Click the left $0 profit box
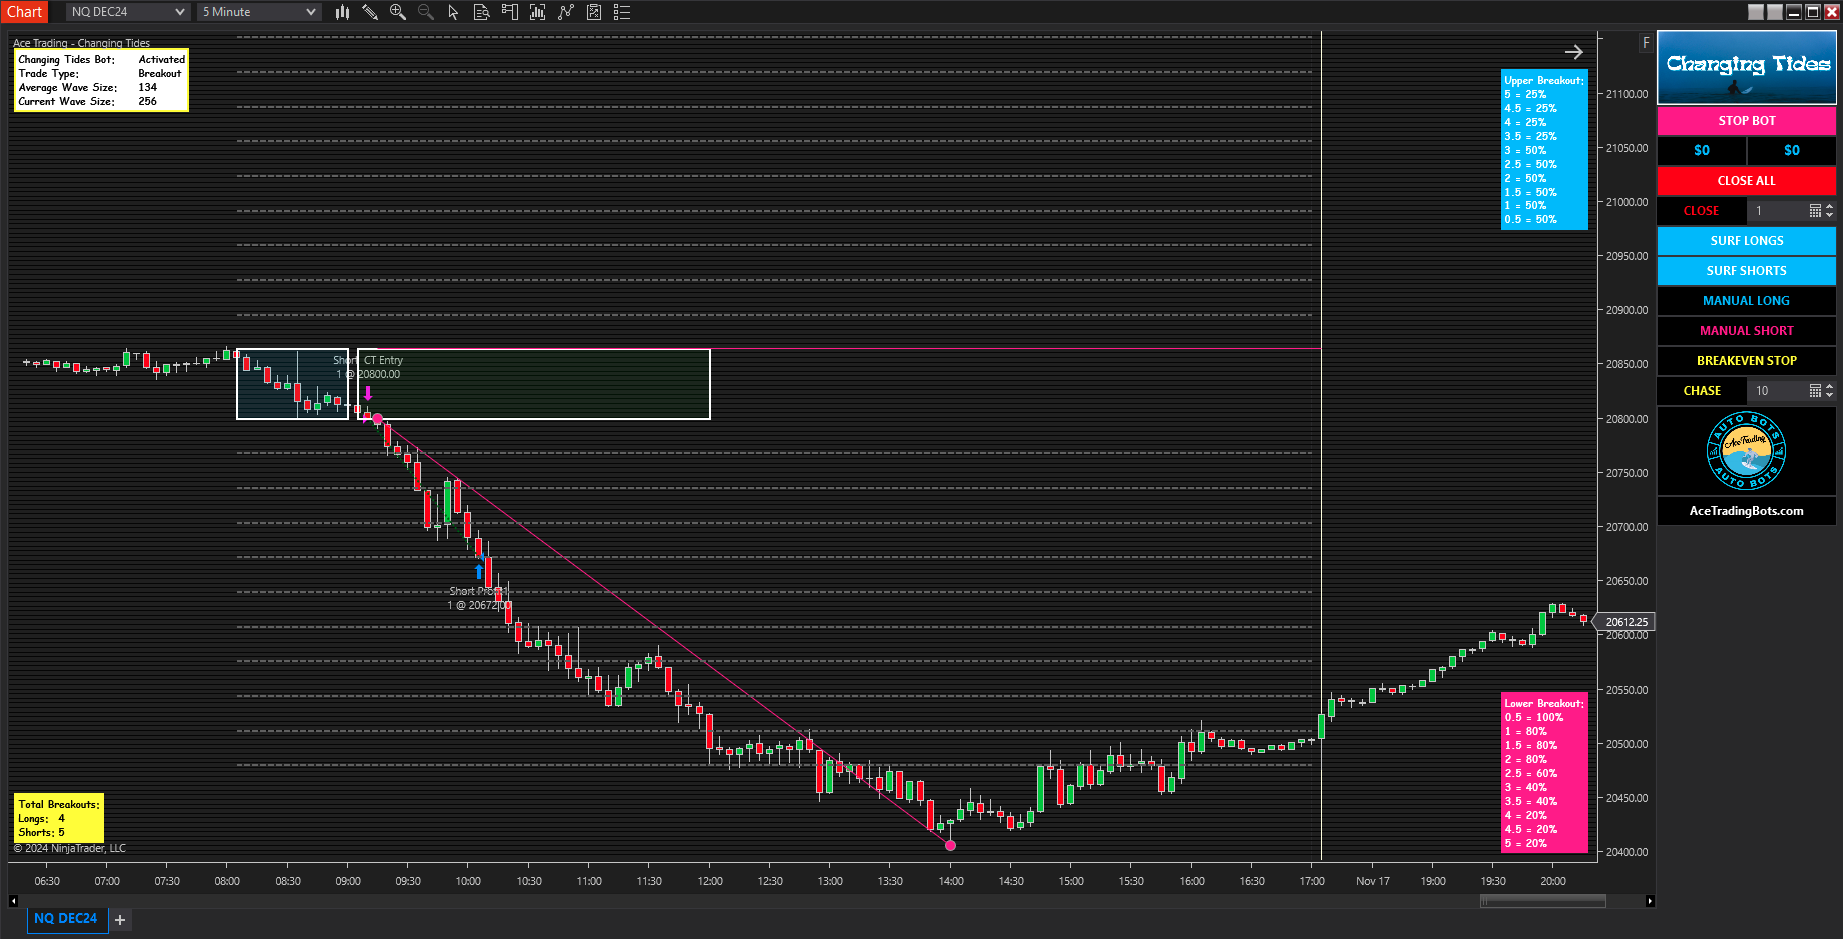Image resolution: width=1843 pixels, height=939 pixels. (1702, 151)
